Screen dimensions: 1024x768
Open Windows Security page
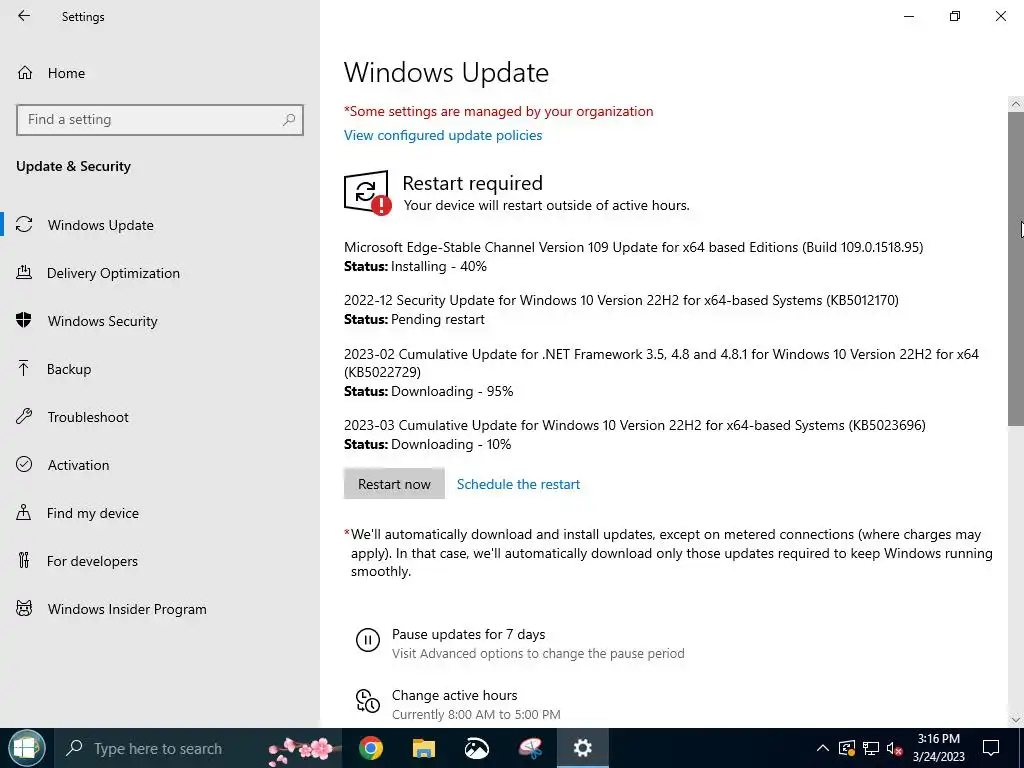coord(103,321)
